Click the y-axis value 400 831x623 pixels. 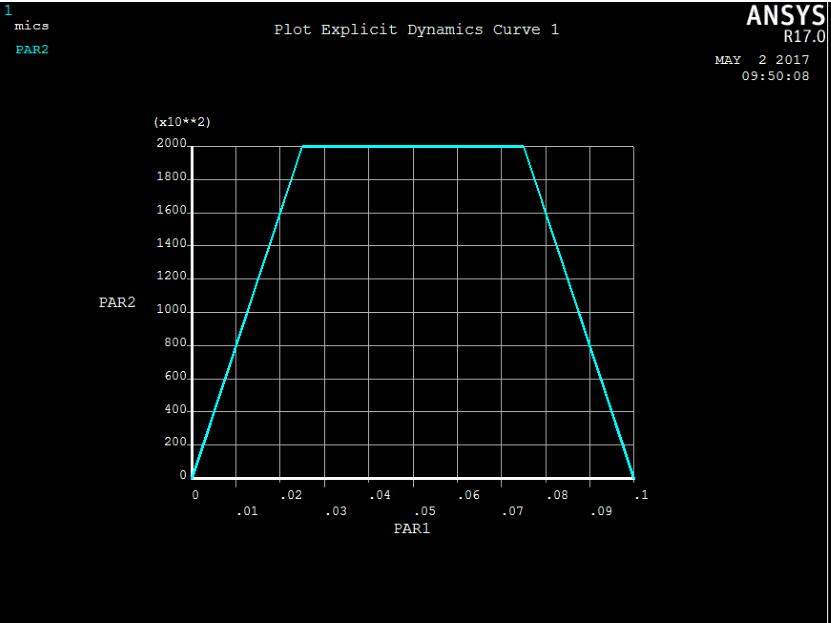(176, 410)
